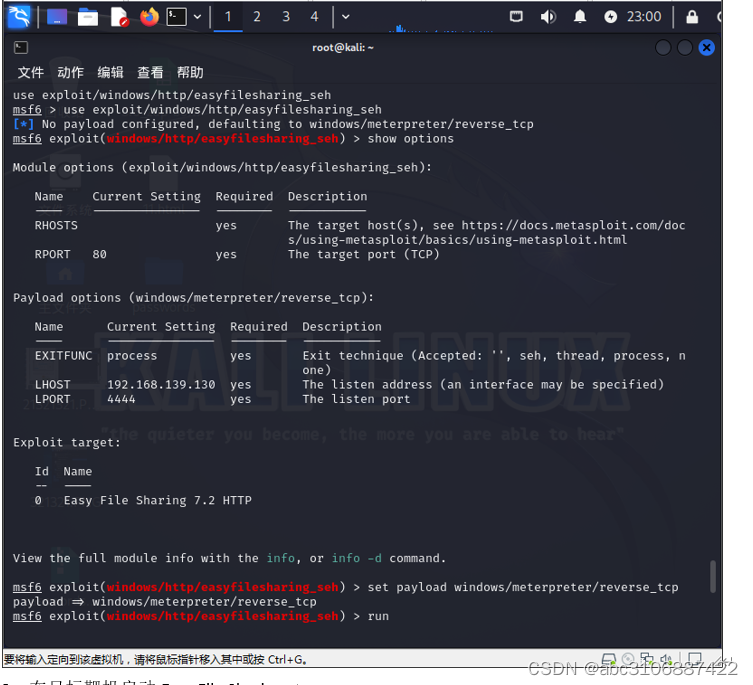Click the 'show options' command text
Viewport: 753px width, 685px height.
tap(411, 139)
